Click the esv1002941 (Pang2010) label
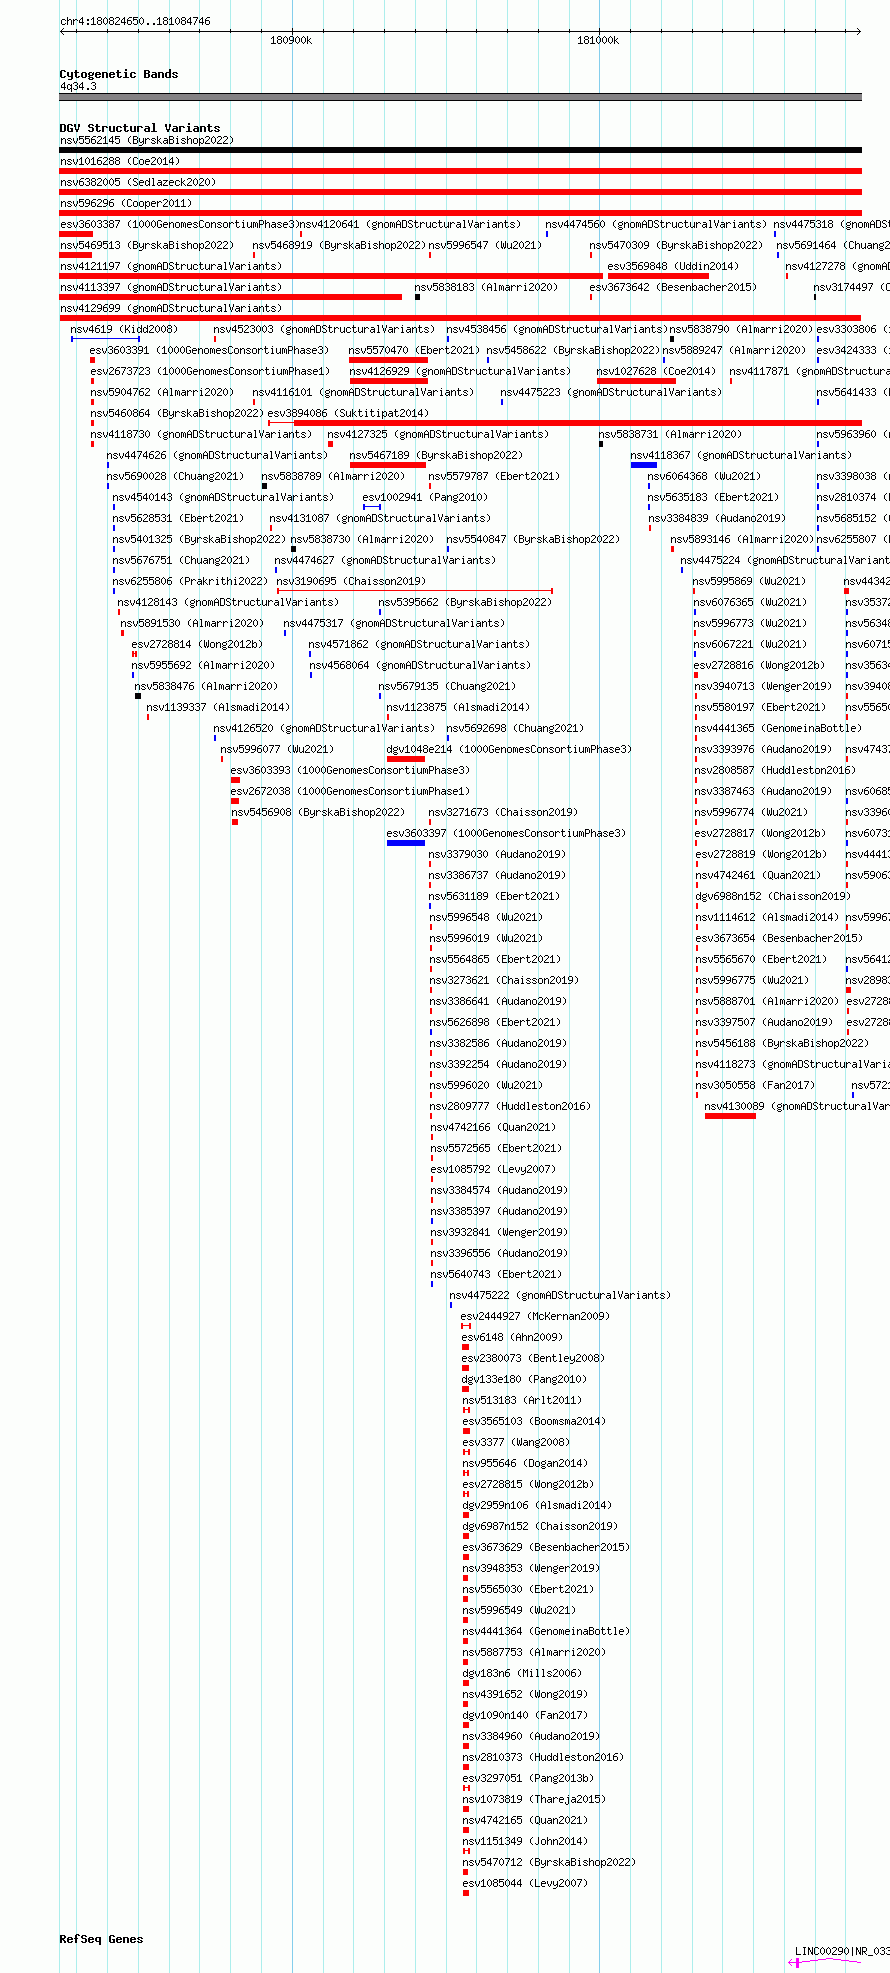The image size is (890, 1973). [x=425, y=497]
